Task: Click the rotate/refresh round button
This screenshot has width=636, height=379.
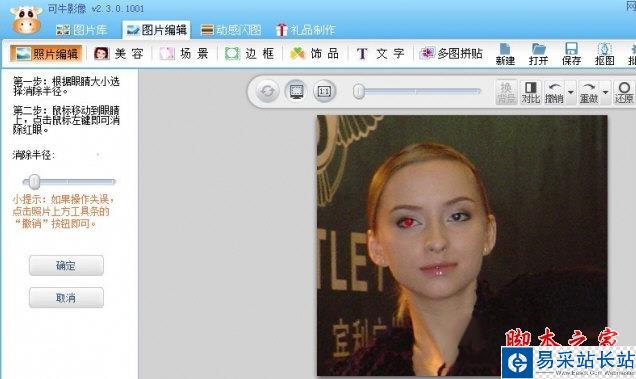Action: tap(267, 91)
